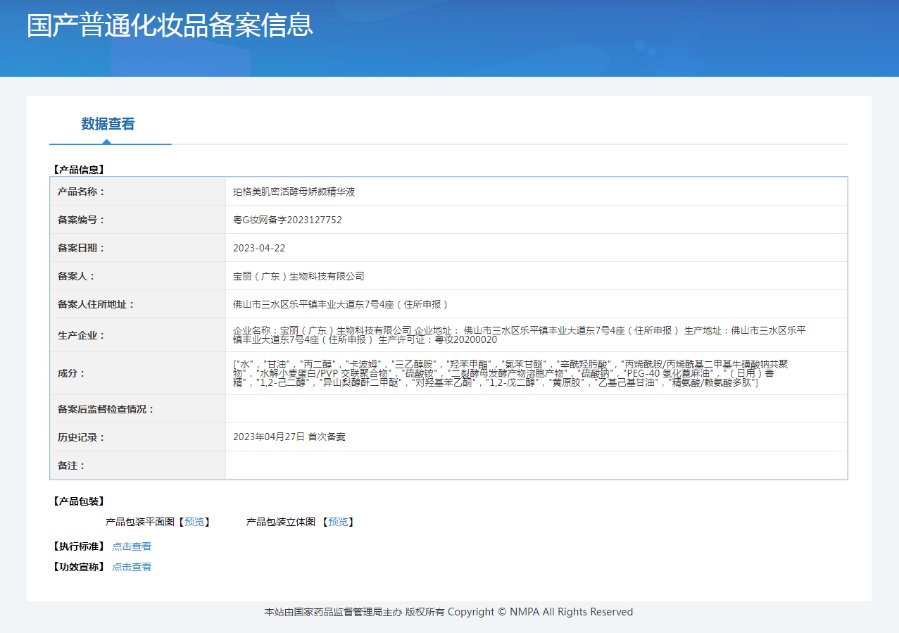This screenshot has width=899, height=633.
Task: Click the product name value in 产品名称 row
Action: [x=294, y=191]
